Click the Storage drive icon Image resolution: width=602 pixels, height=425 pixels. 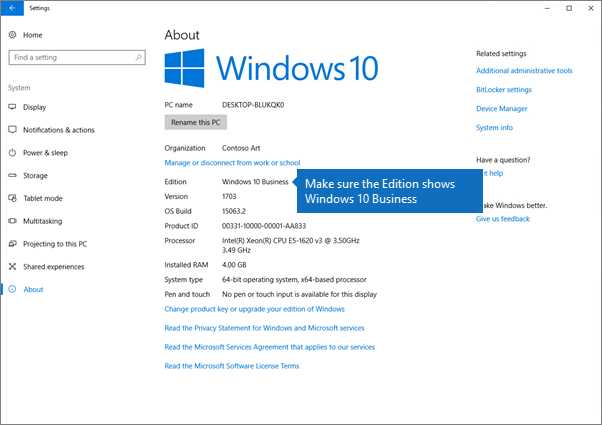point(12,175)
